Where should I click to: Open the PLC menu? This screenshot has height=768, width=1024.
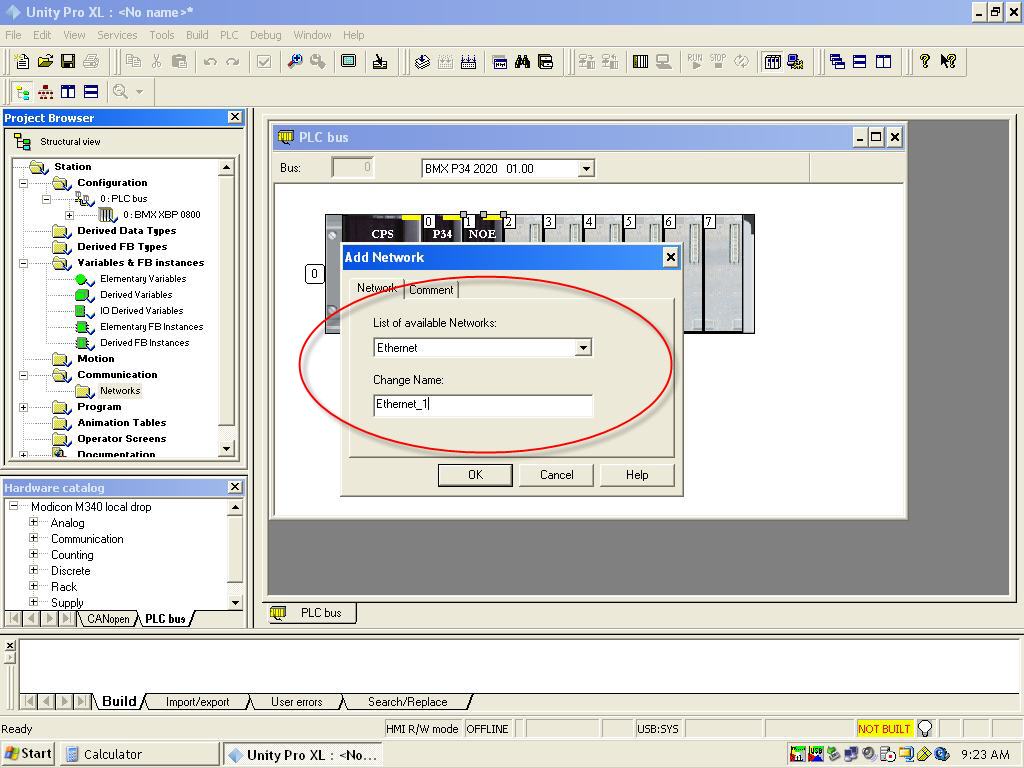tap(229, 35)
